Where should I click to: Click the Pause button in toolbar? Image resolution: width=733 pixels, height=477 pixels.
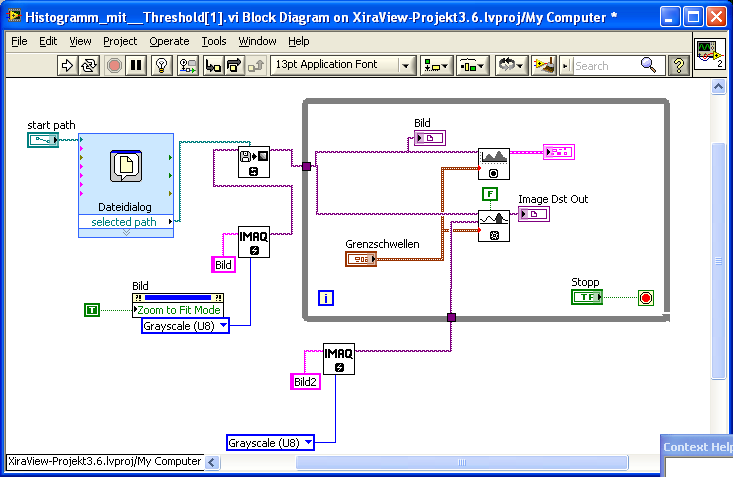pyautogui.click(x=136, y=65)
